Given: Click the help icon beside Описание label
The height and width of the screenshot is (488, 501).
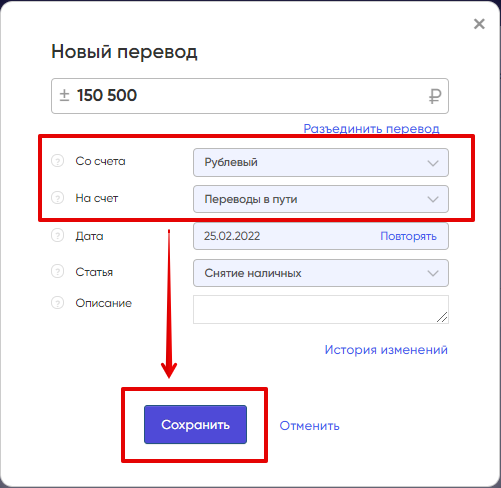Looking at the screenshot, I should pyautogui.click(x=57, y=303).
